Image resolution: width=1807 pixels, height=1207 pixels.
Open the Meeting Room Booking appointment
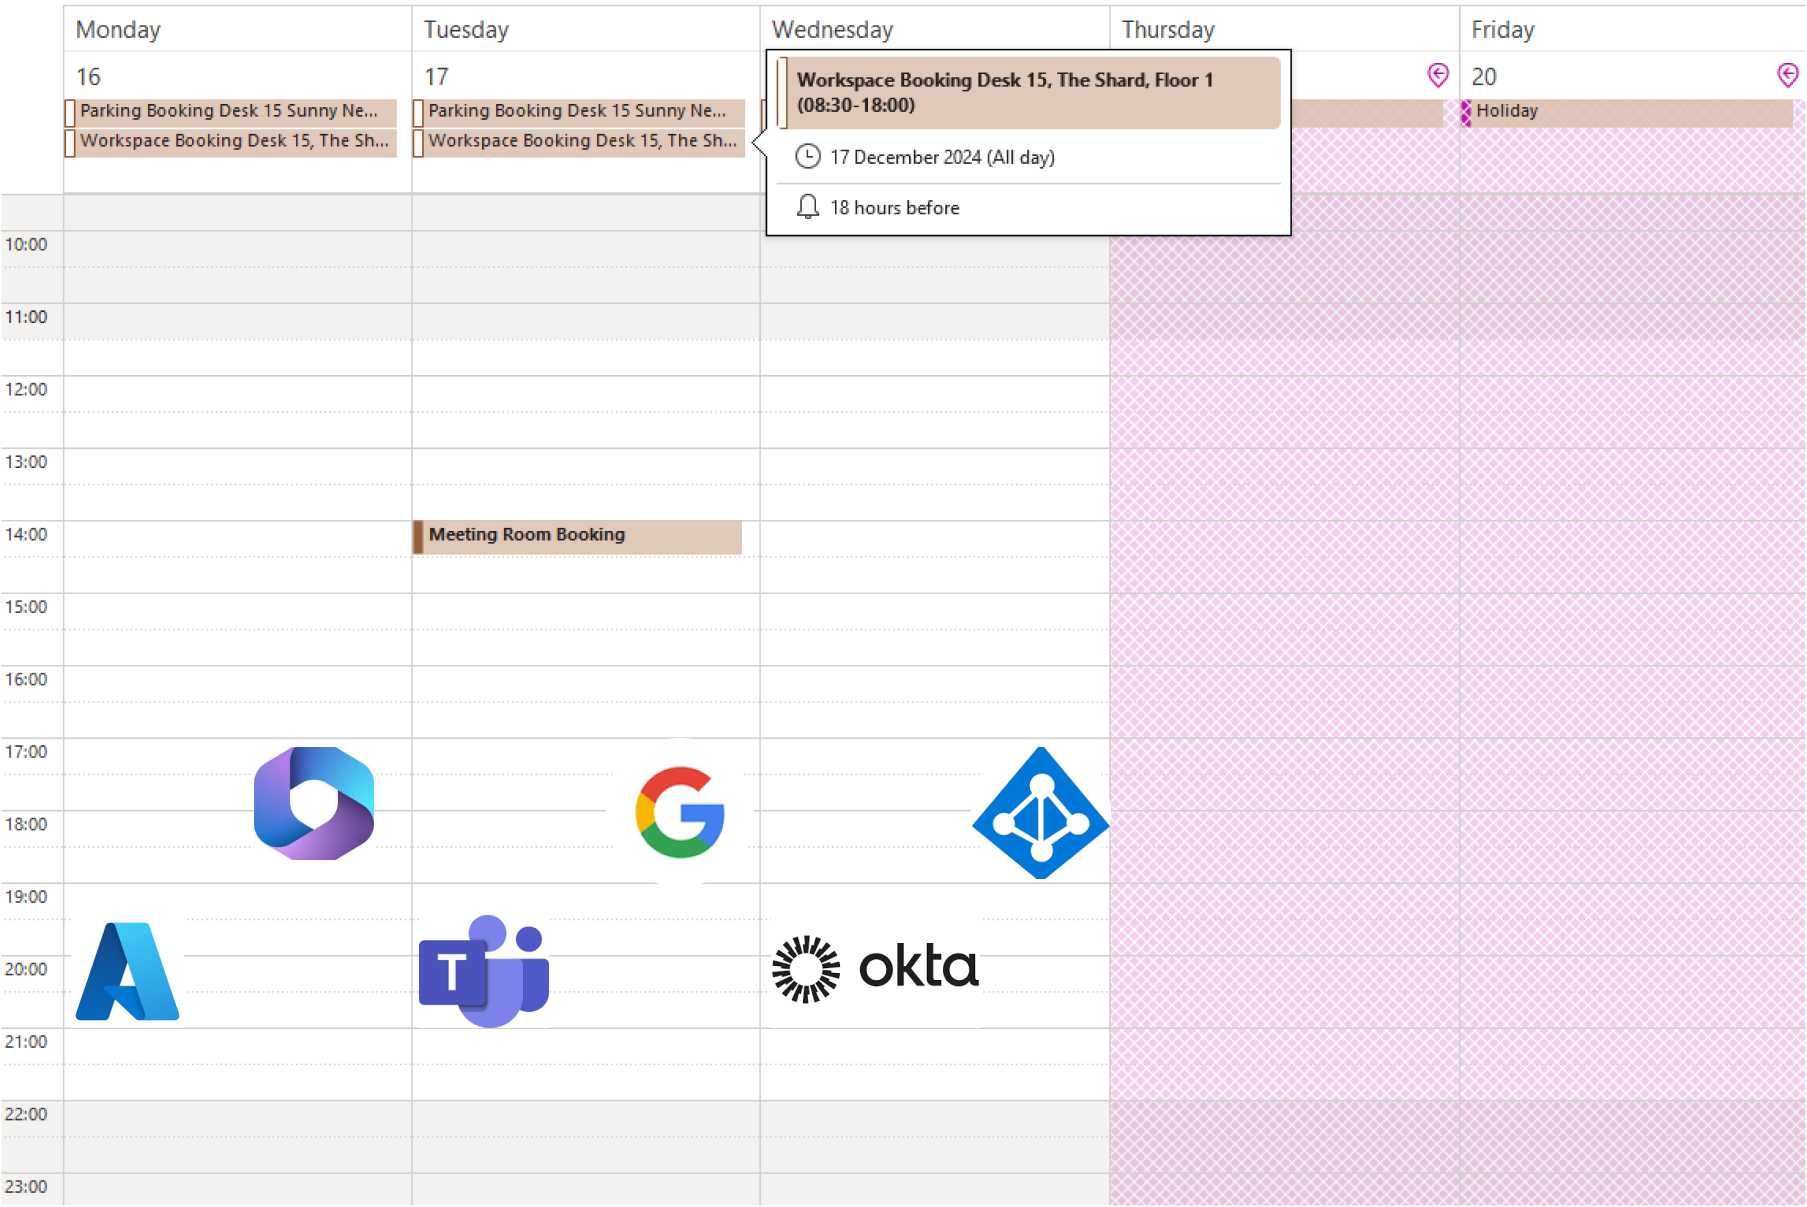click(577, 537)
